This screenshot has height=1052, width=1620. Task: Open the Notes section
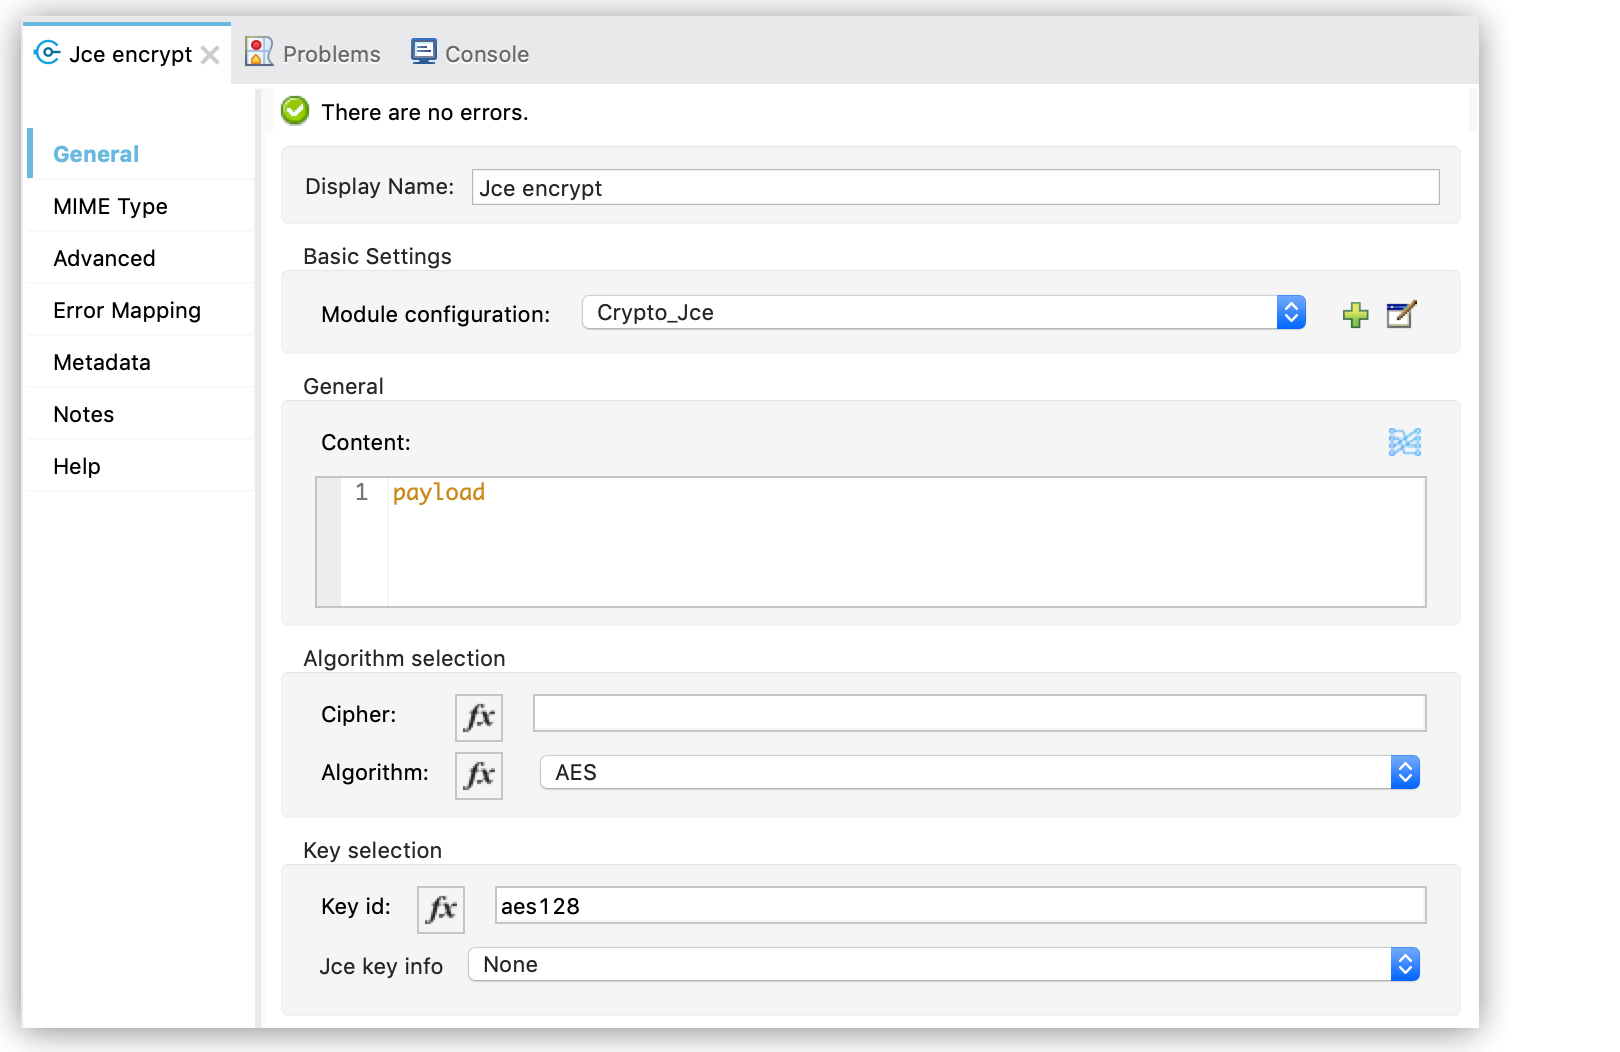[83, 413]
